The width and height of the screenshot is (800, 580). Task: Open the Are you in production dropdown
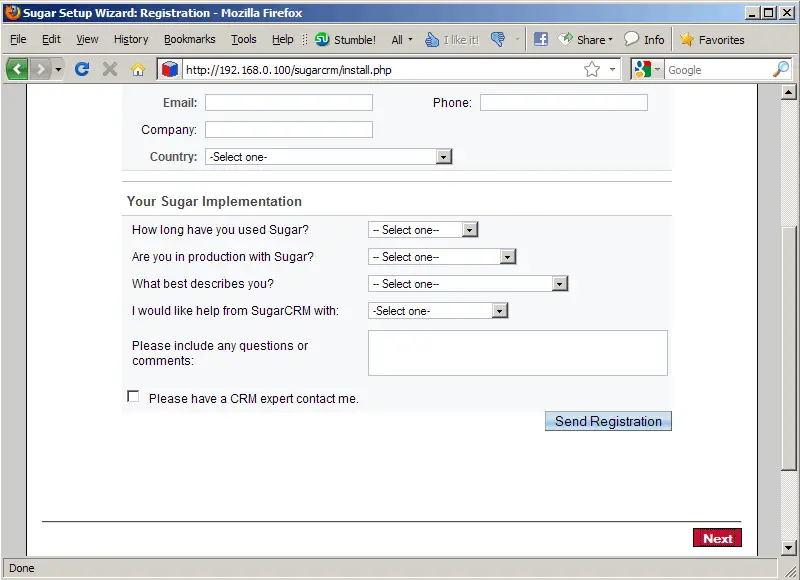(x=442, y=257)
